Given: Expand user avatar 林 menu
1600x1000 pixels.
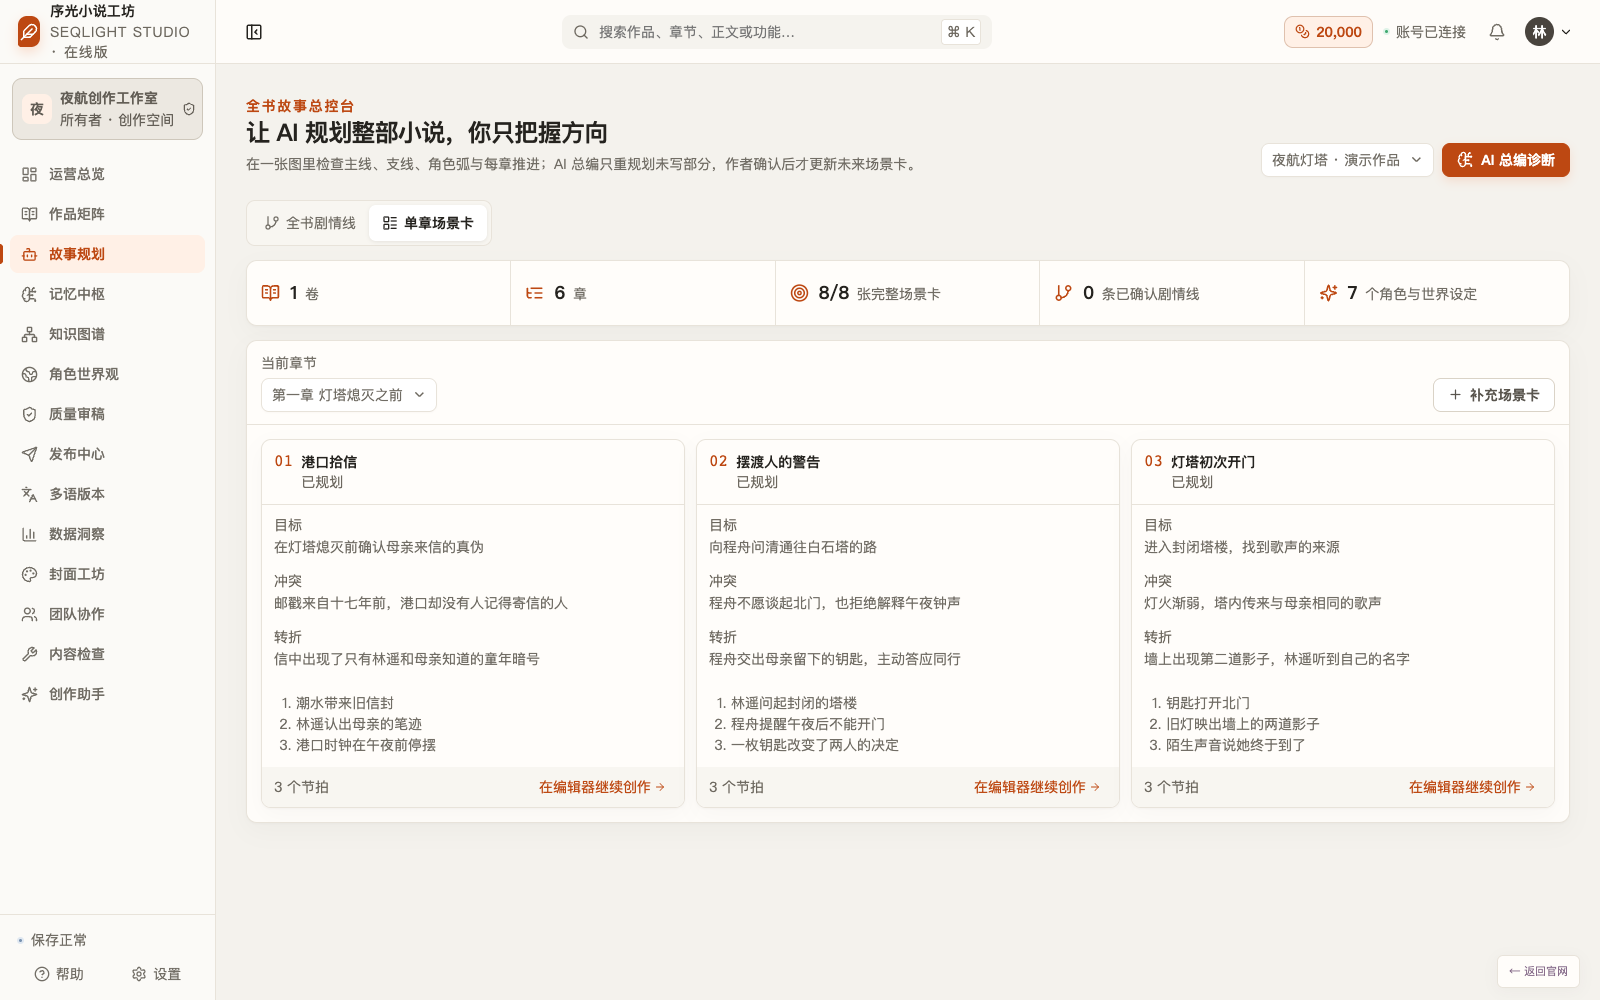Looking at the screenshot, I should point(1548,32).
